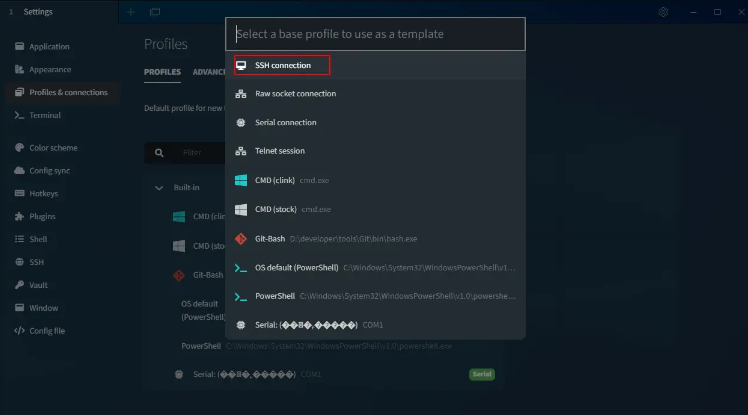
Task: Open Vault settings section
Action: tap(62, 285)
